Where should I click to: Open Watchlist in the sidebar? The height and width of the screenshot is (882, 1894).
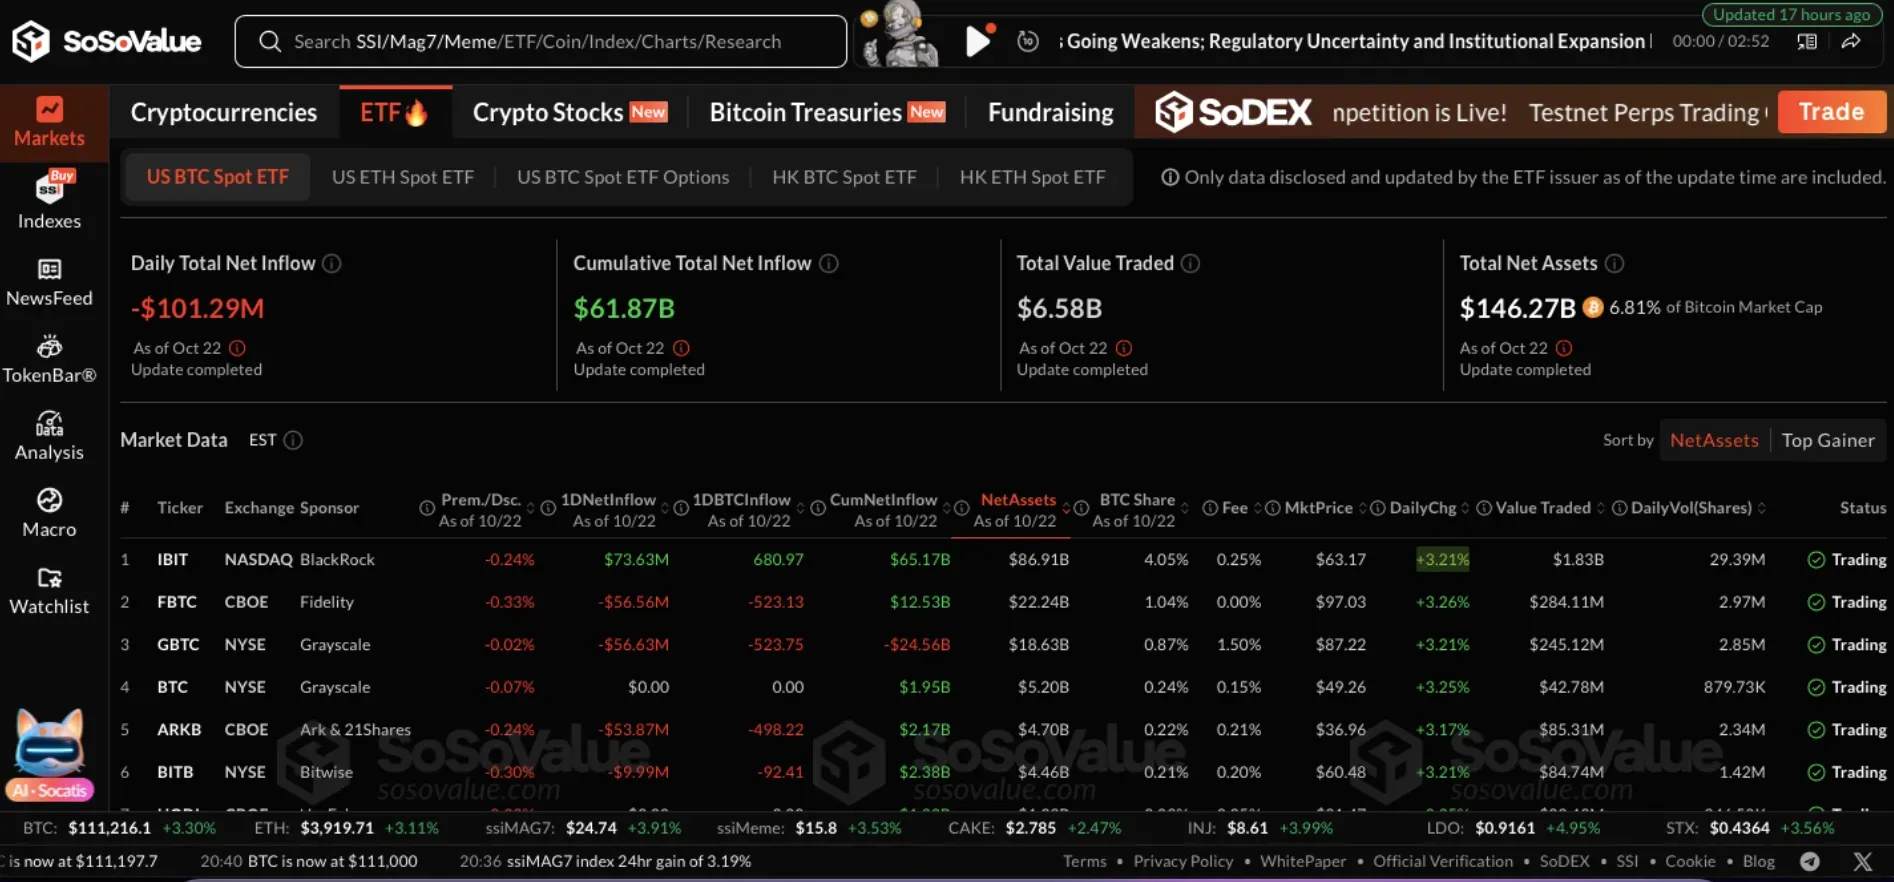(49, 590)
